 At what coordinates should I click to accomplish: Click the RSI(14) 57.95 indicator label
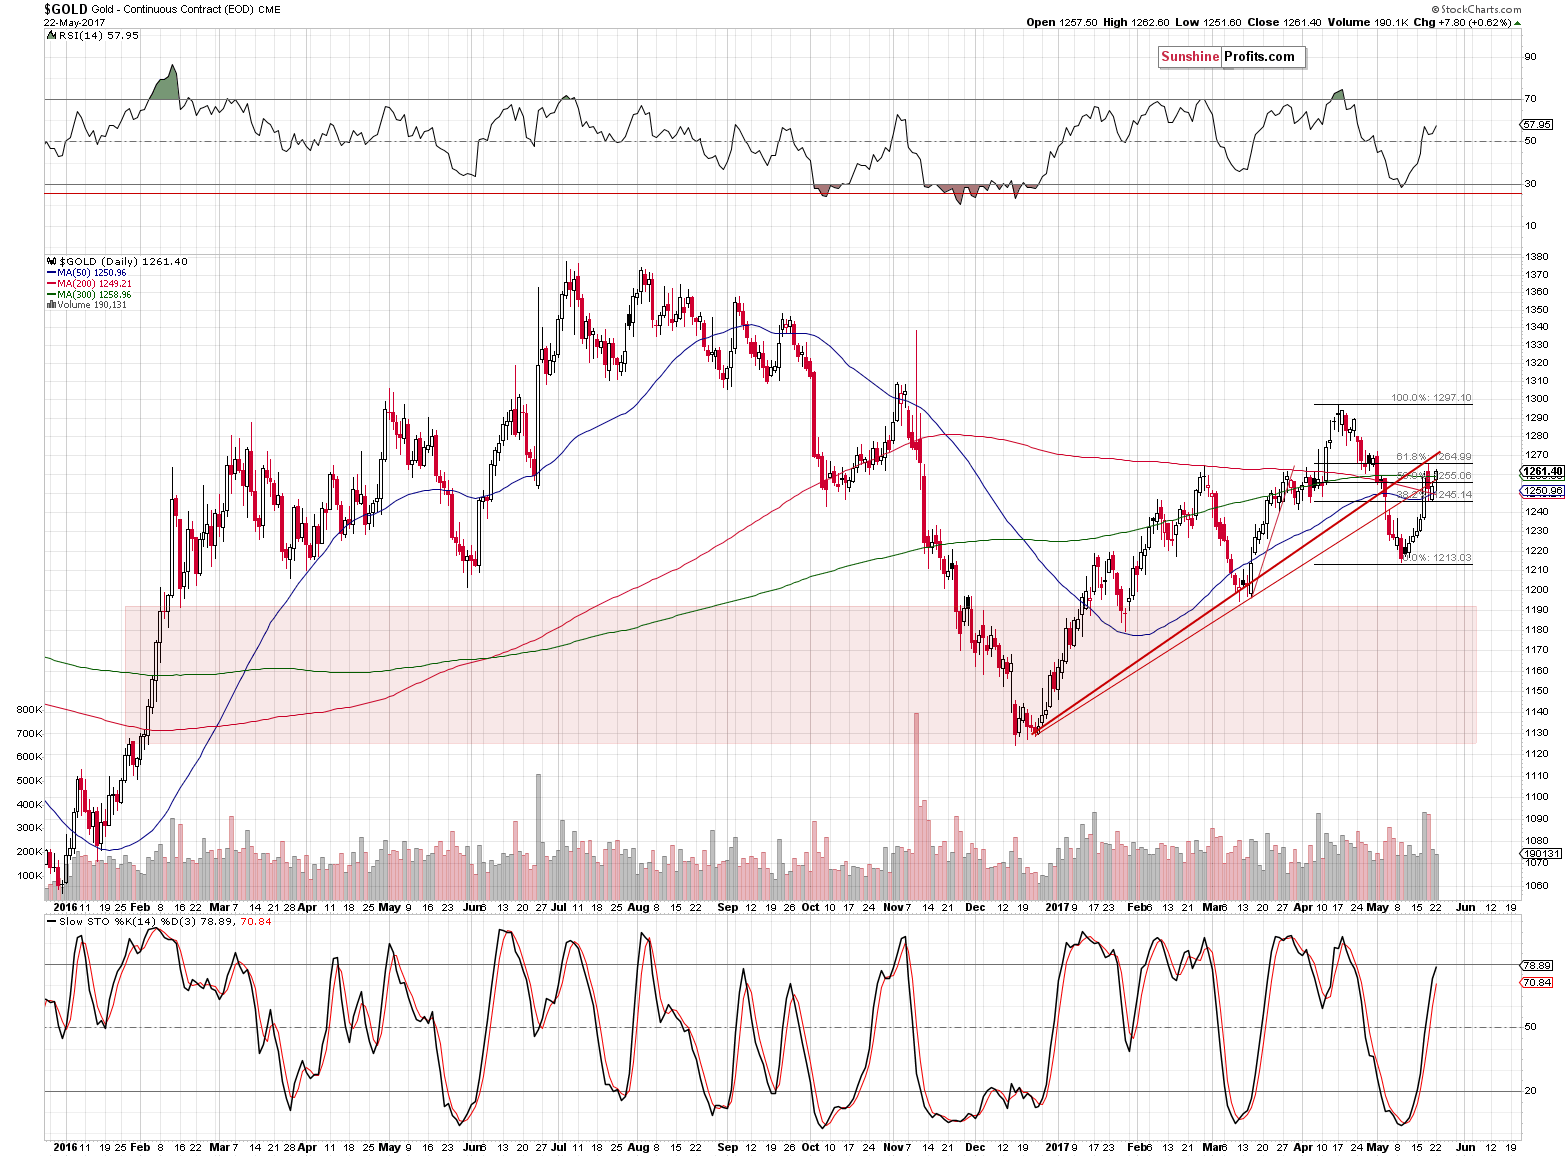(x=99, y=35)
